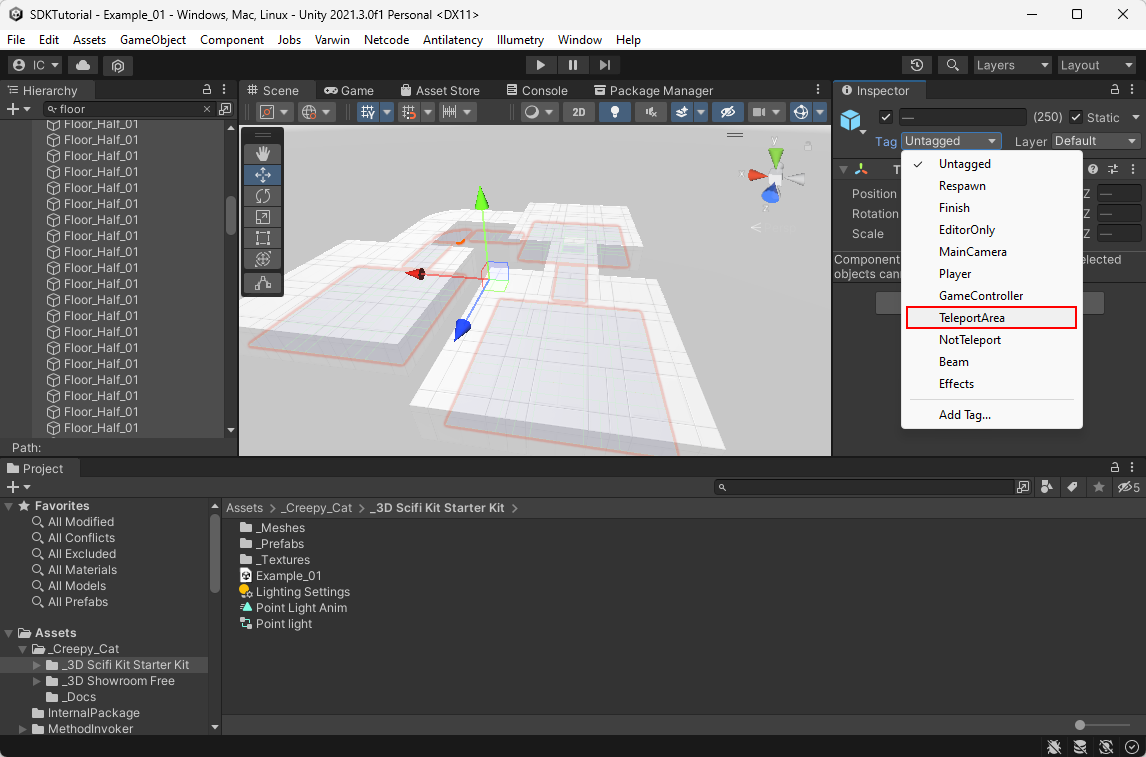The image size is (1146, 757).
Task: Click the Play button
Action: tap(540, 65)
